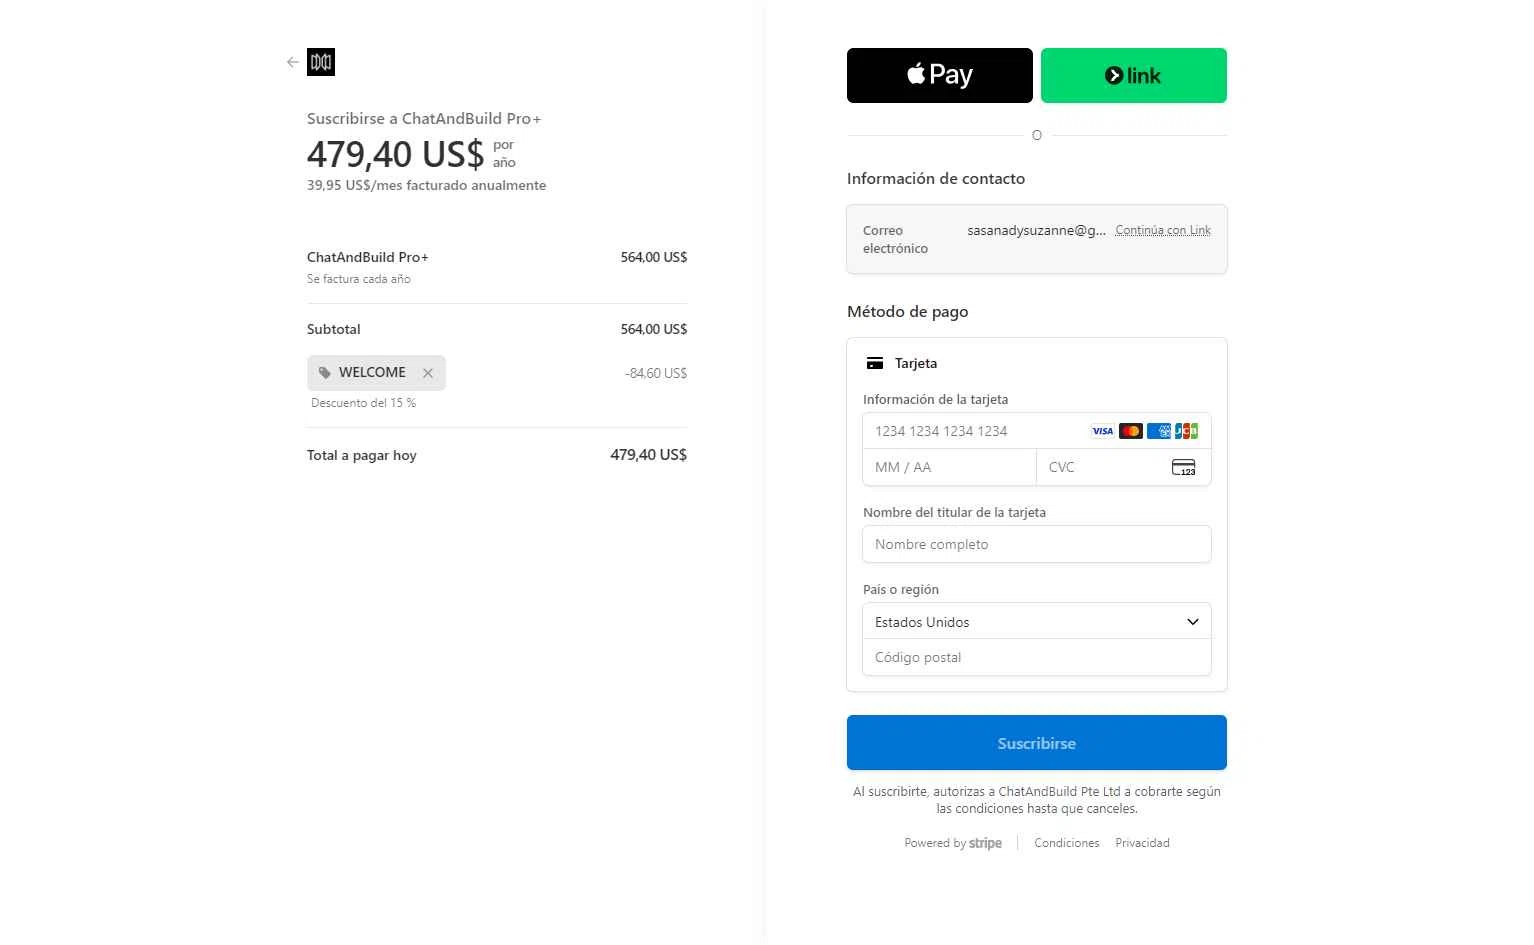The image size is (1534, 945).
Task: Click the back arrow icon
Action: coord(292,62)
